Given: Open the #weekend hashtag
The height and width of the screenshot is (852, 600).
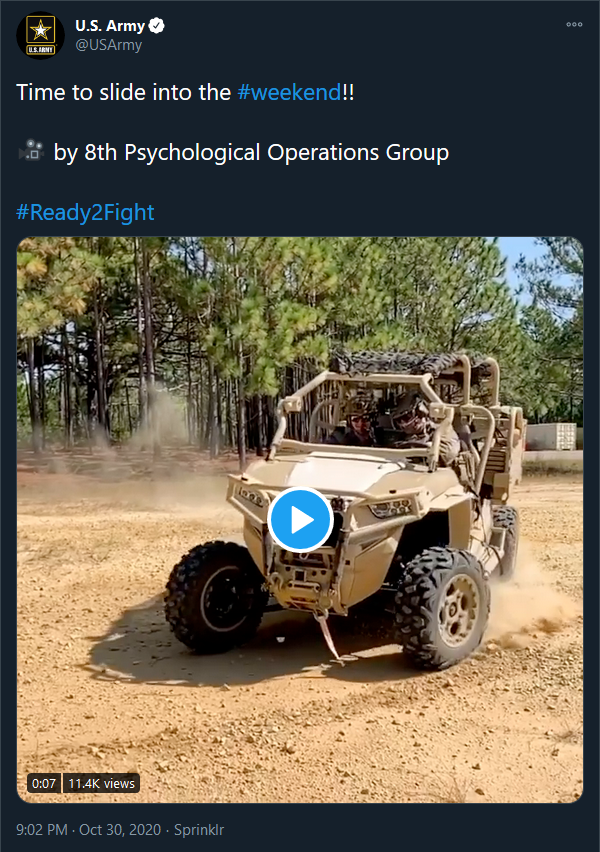Looking at the screenshot, I should pyautogui.click(x=289, y=92).
